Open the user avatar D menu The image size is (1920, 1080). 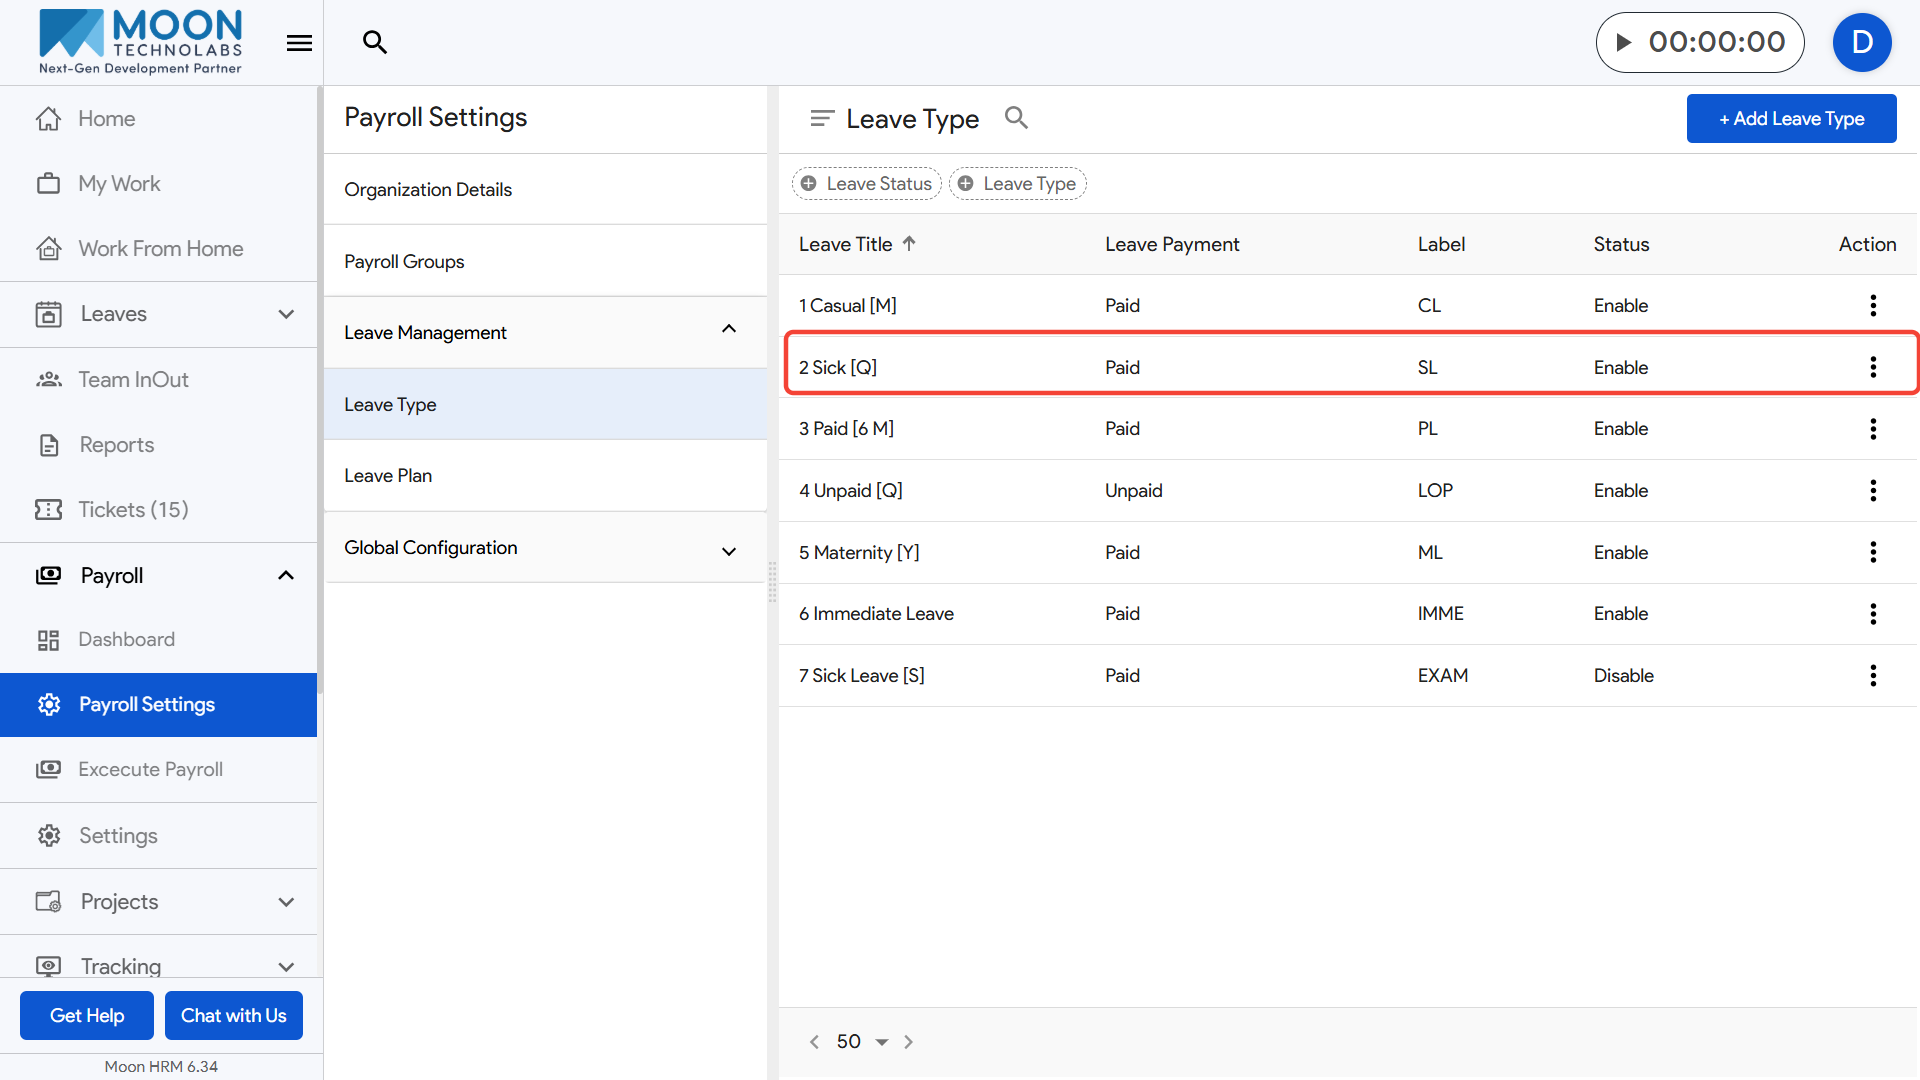tap(1861, 42)
